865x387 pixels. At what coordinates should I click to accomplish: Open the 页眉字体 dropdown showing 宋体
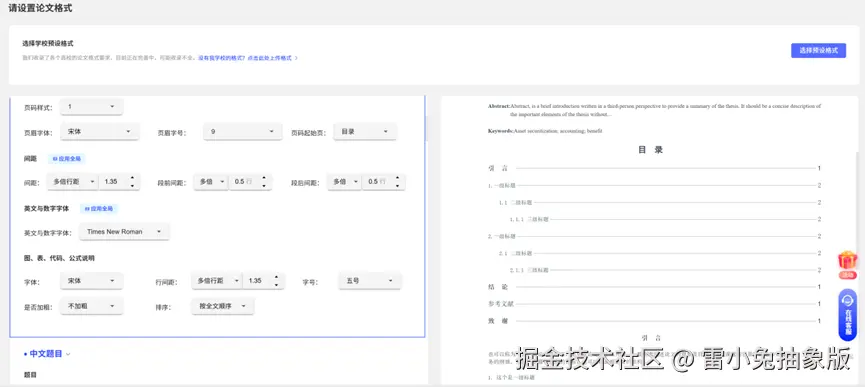point(99,132)
